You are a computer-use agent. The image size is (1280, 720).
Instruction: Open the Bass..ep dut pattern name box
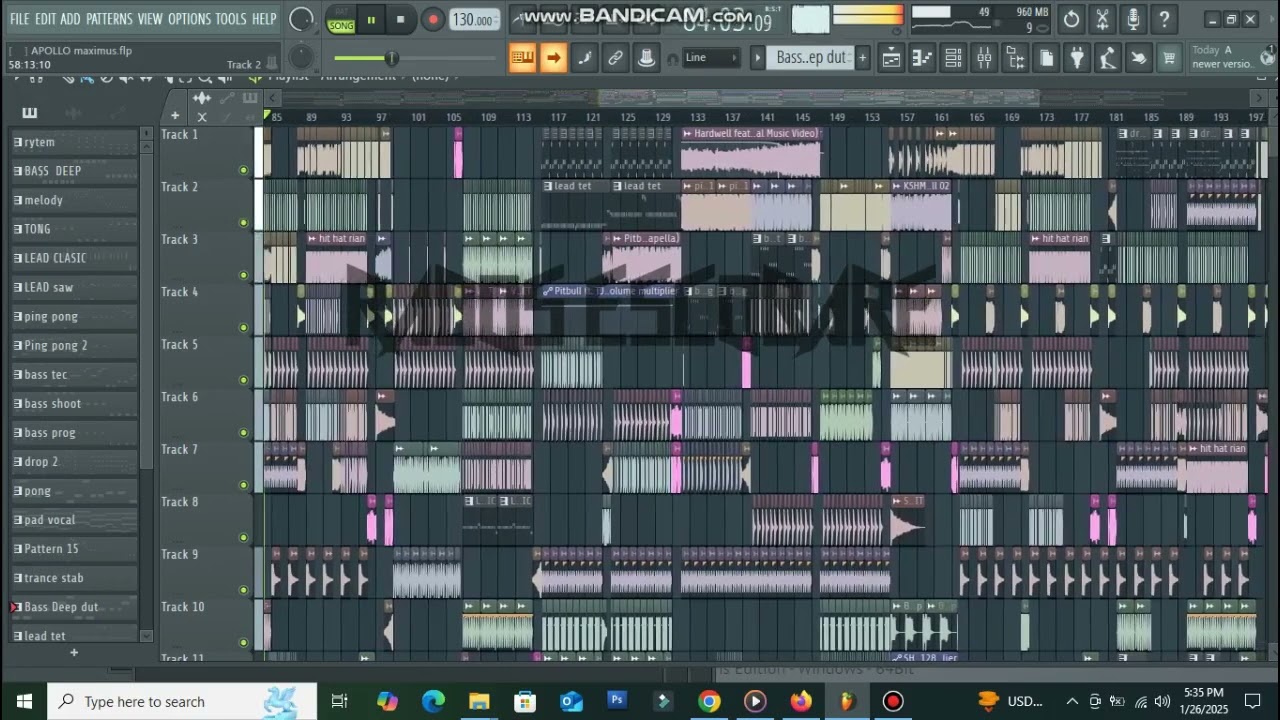coord(811,58)
